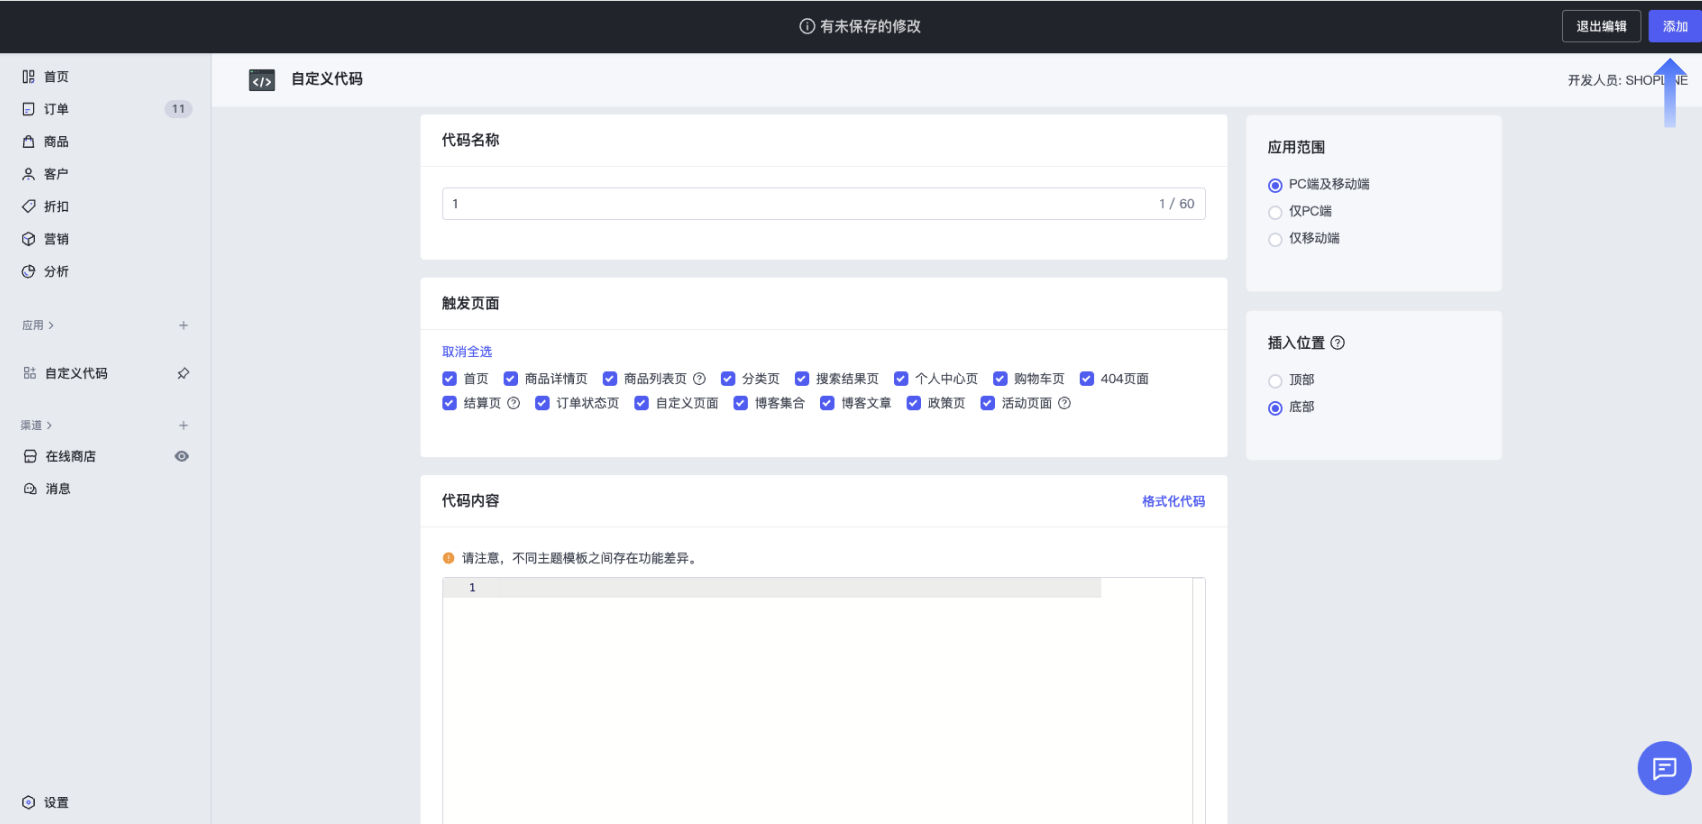The width and height of the screenshot is (1702, 824).
Task: Click the 添加 button
Action: [x=1675, y=26]
